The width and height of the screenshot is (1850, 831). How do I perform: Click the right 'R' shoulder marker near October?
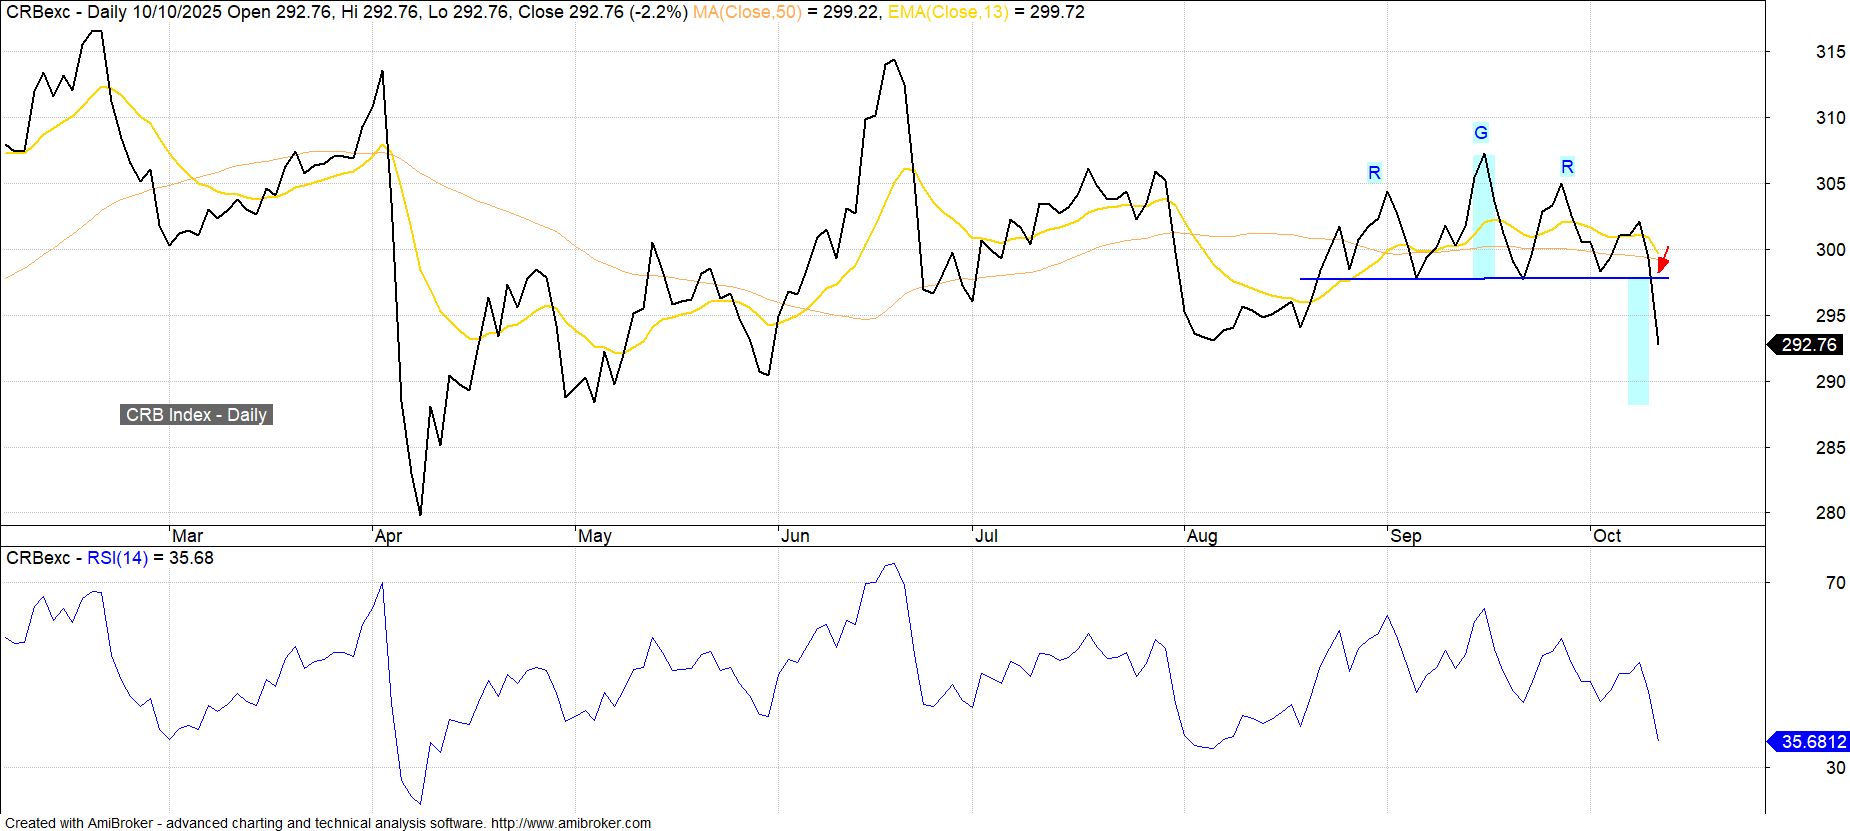click(x=1567, y=167)
